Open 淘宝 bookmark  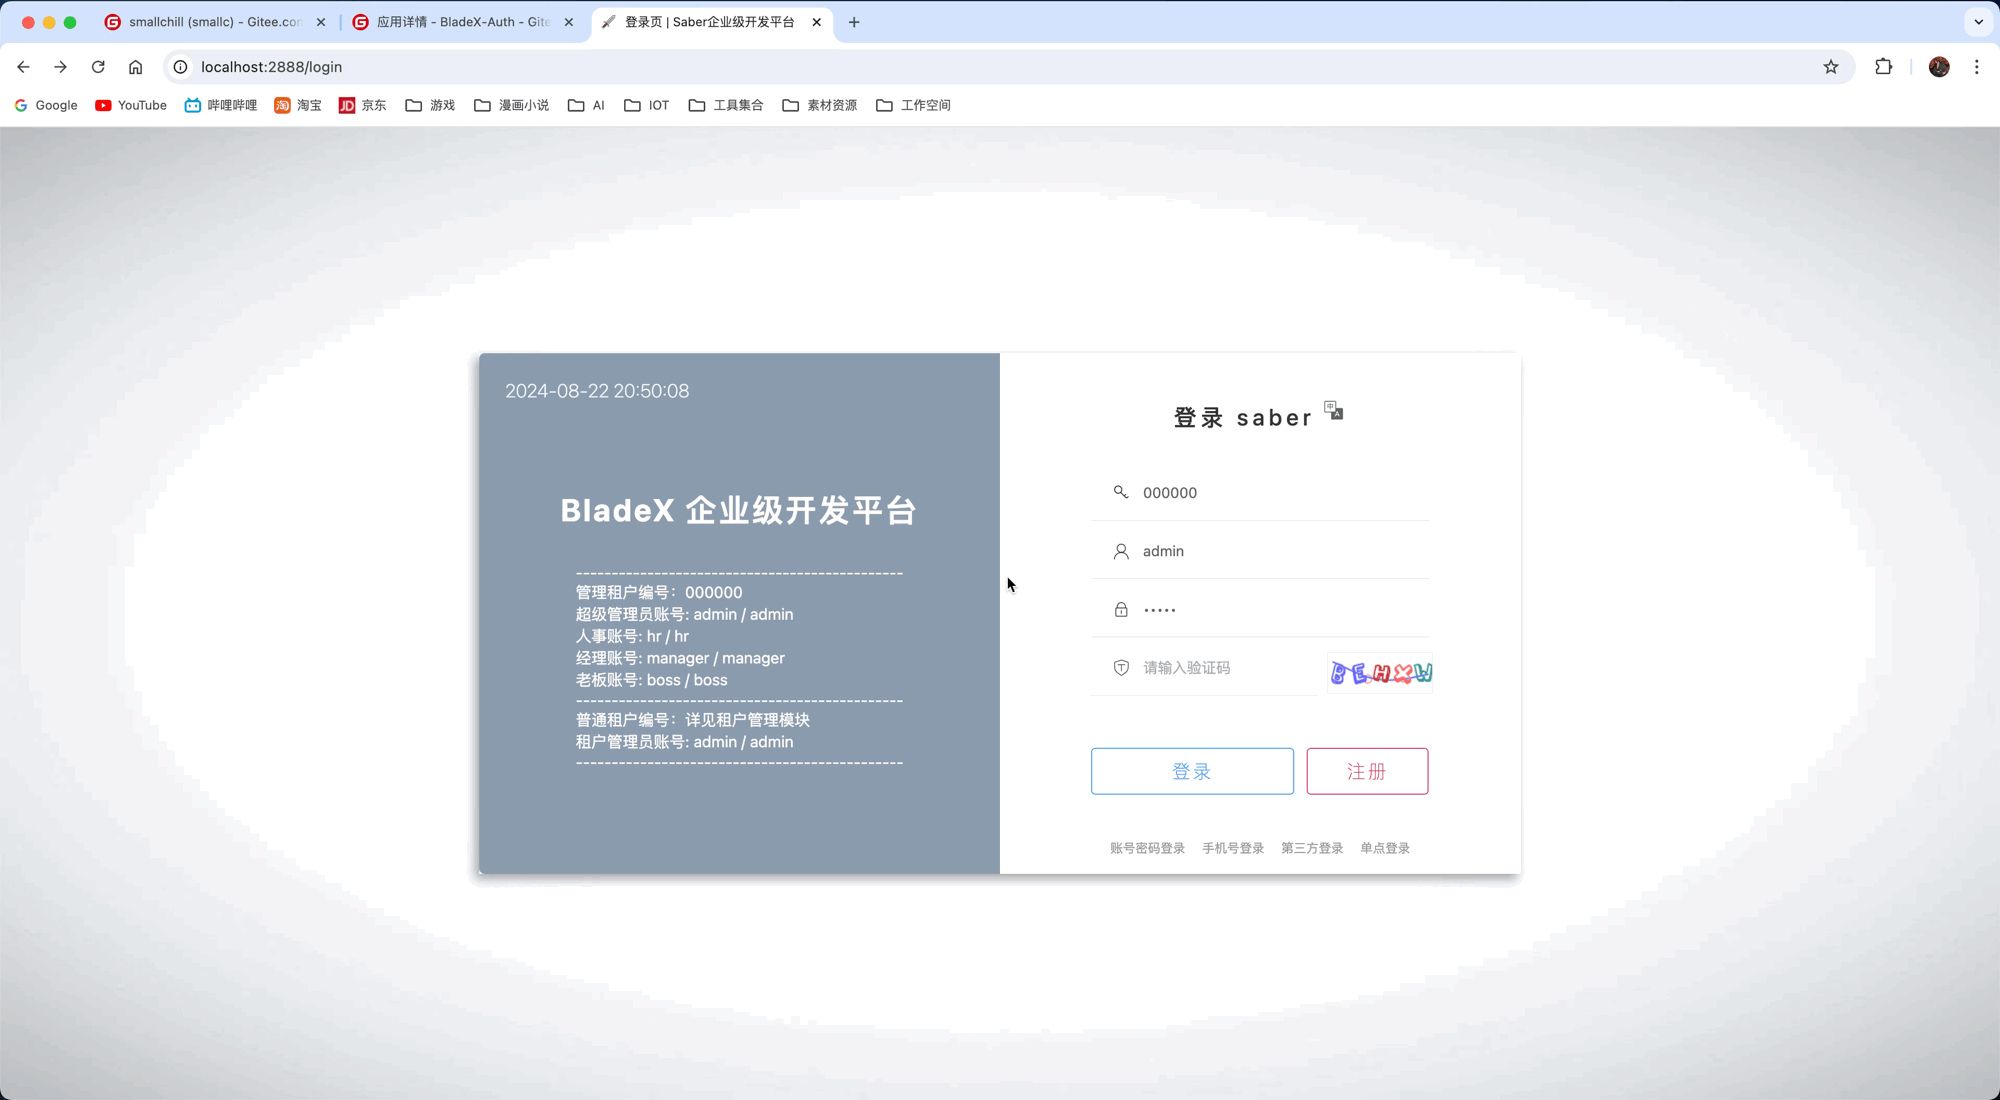[298, 105]
